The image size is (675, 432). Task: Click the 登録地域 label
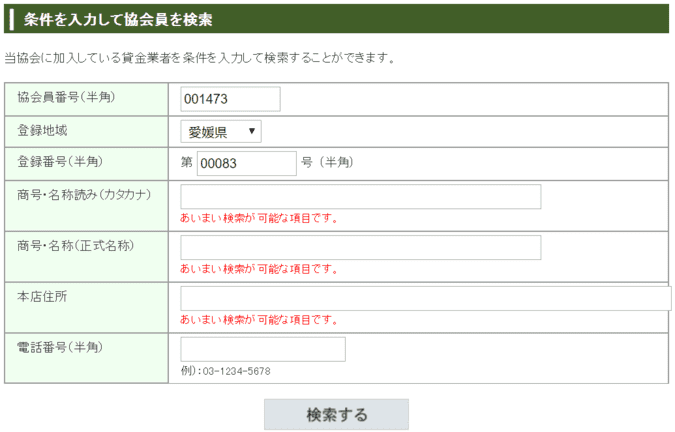point(42,130)
